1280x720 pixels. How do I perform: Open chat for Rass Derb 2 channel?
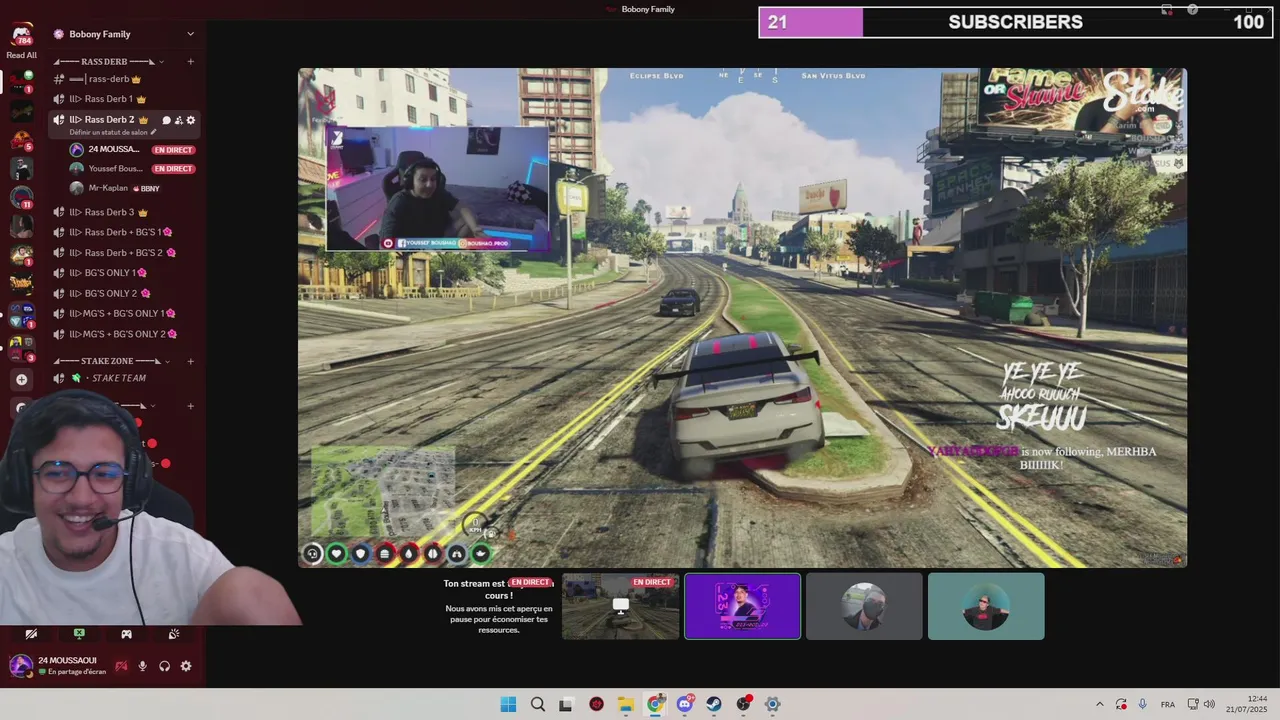tap(166, 120)
